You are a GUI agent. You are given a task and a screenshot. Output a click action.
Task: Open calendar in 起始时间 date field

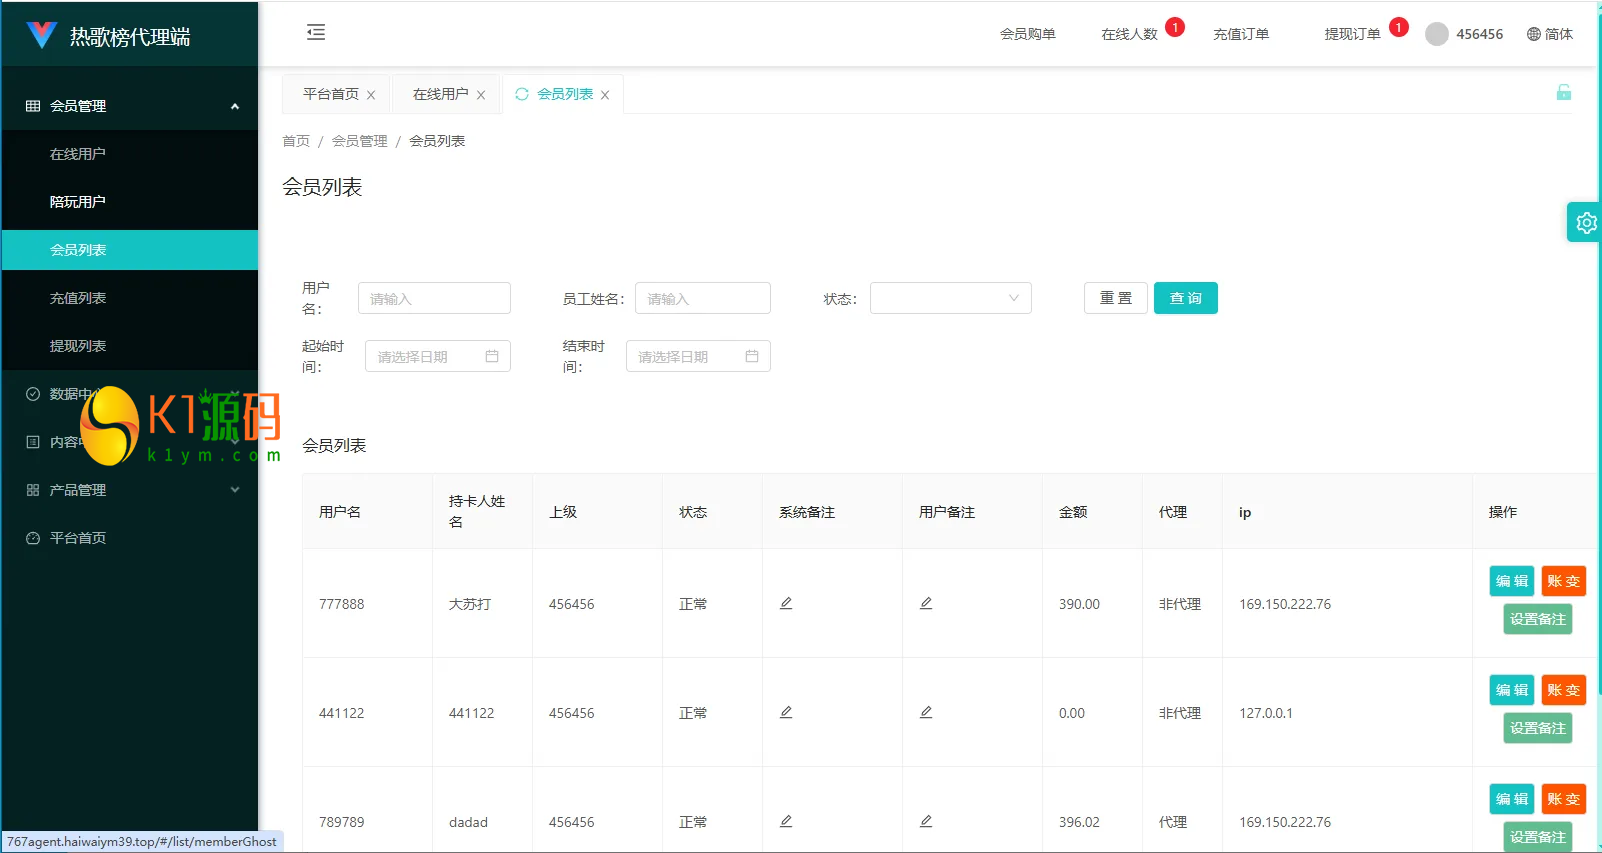click(492, 356)
